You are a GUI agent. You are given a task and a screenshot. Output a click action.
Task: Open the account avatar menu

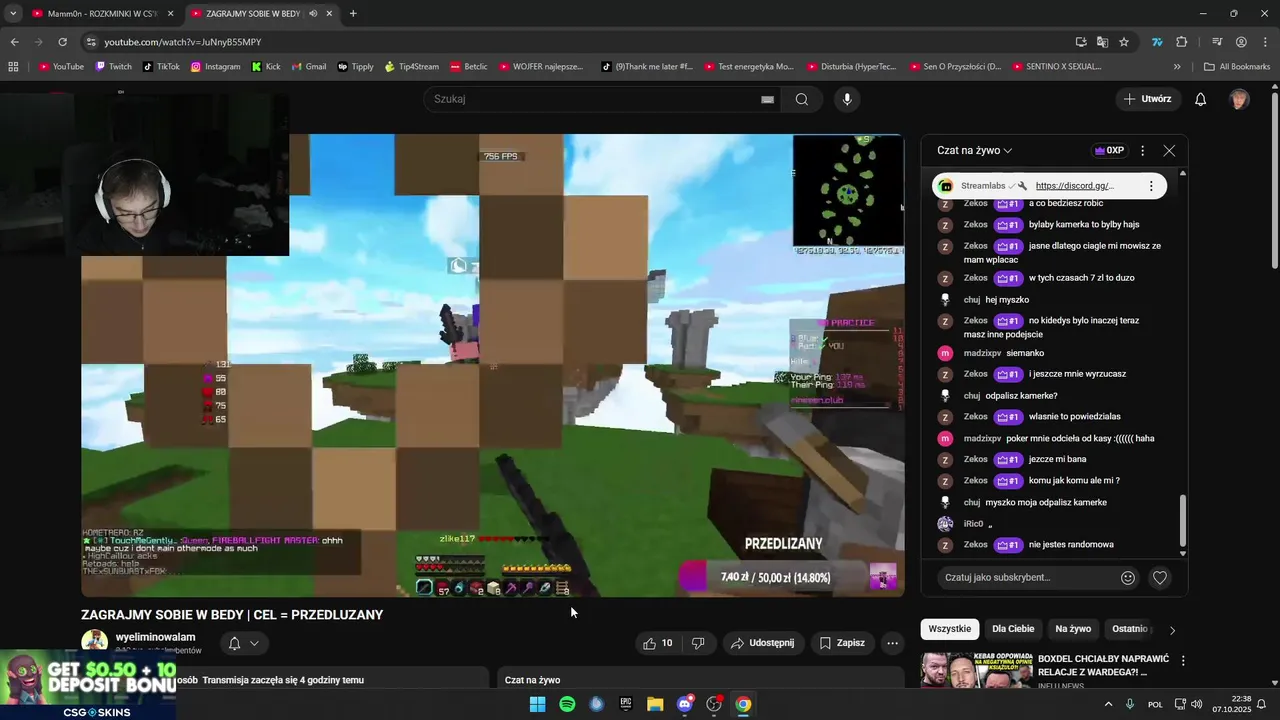(x=1239, y=99)
